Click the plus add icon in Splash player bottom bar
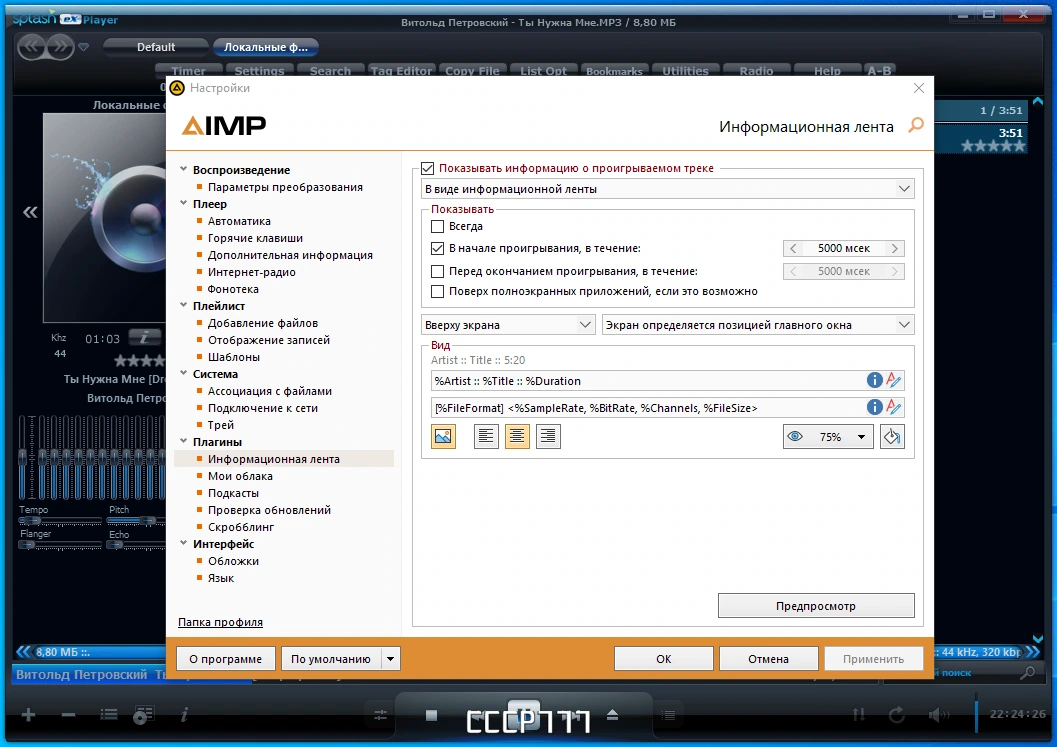This screenshot has width=1057, height=747. pos(28,715)
